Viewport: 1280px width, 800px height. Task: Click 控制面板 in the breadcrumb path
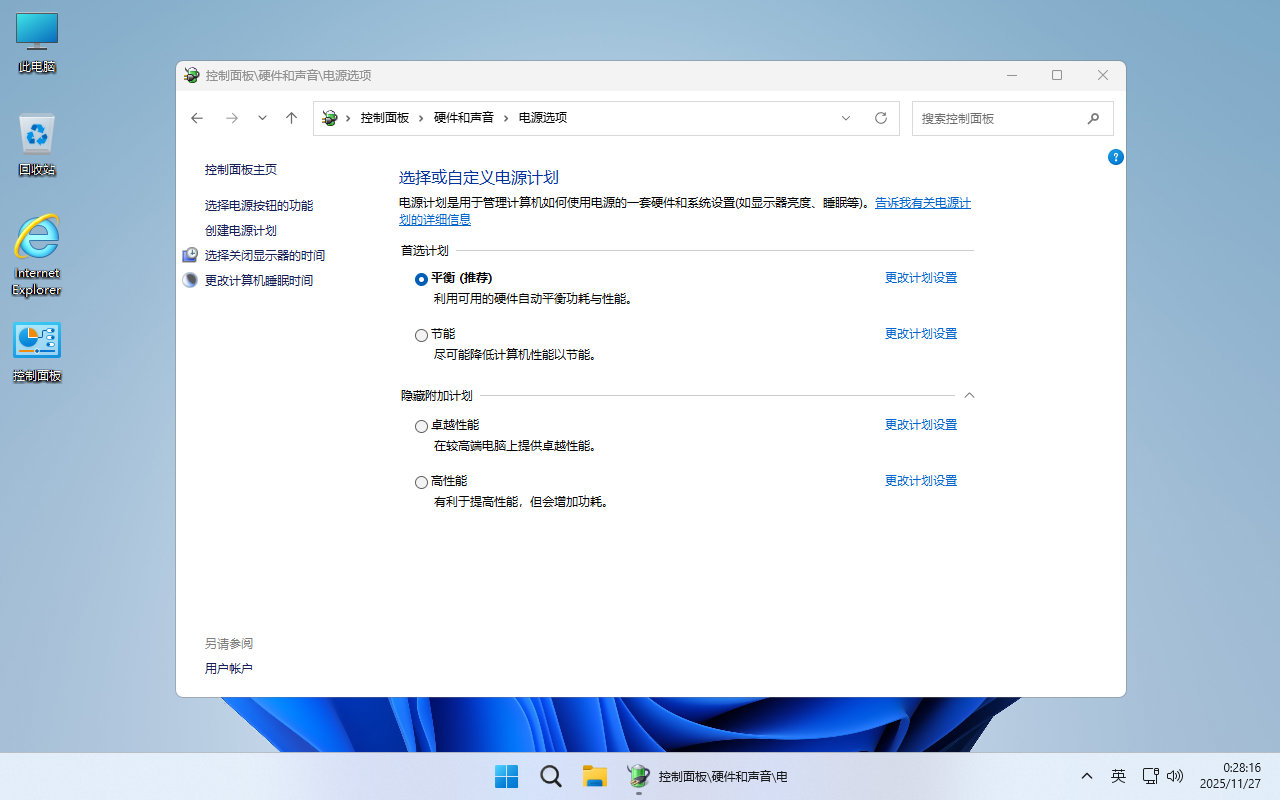tap(385, 118)
